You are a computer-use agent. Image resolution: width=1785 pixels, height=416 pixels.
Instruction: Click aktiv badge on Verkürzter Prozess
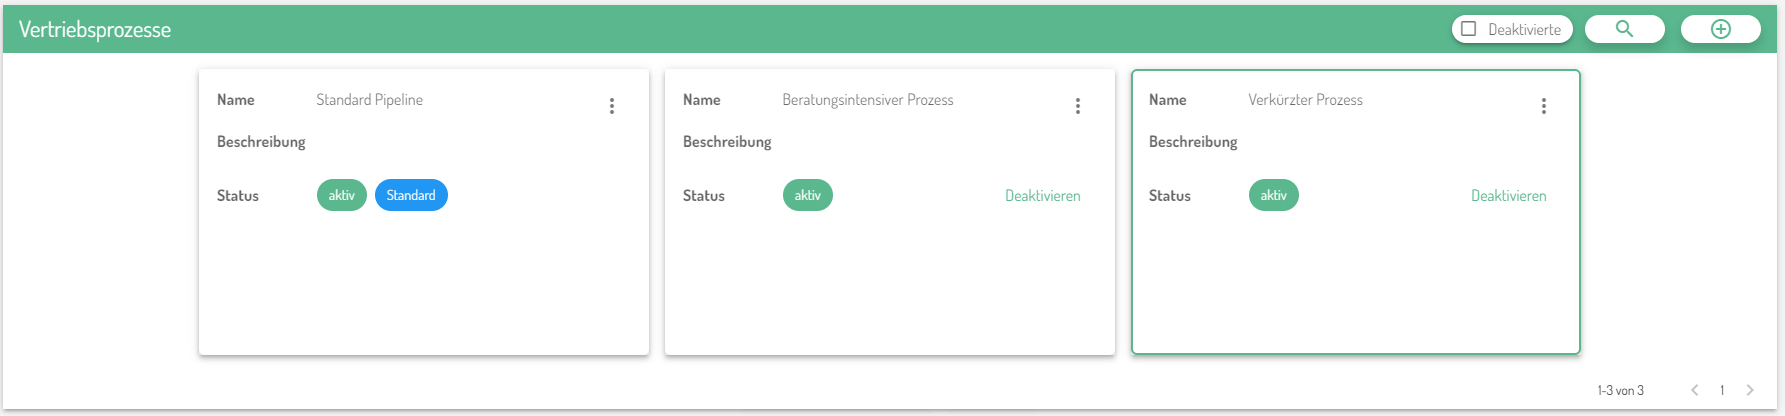coord(1274,195)
